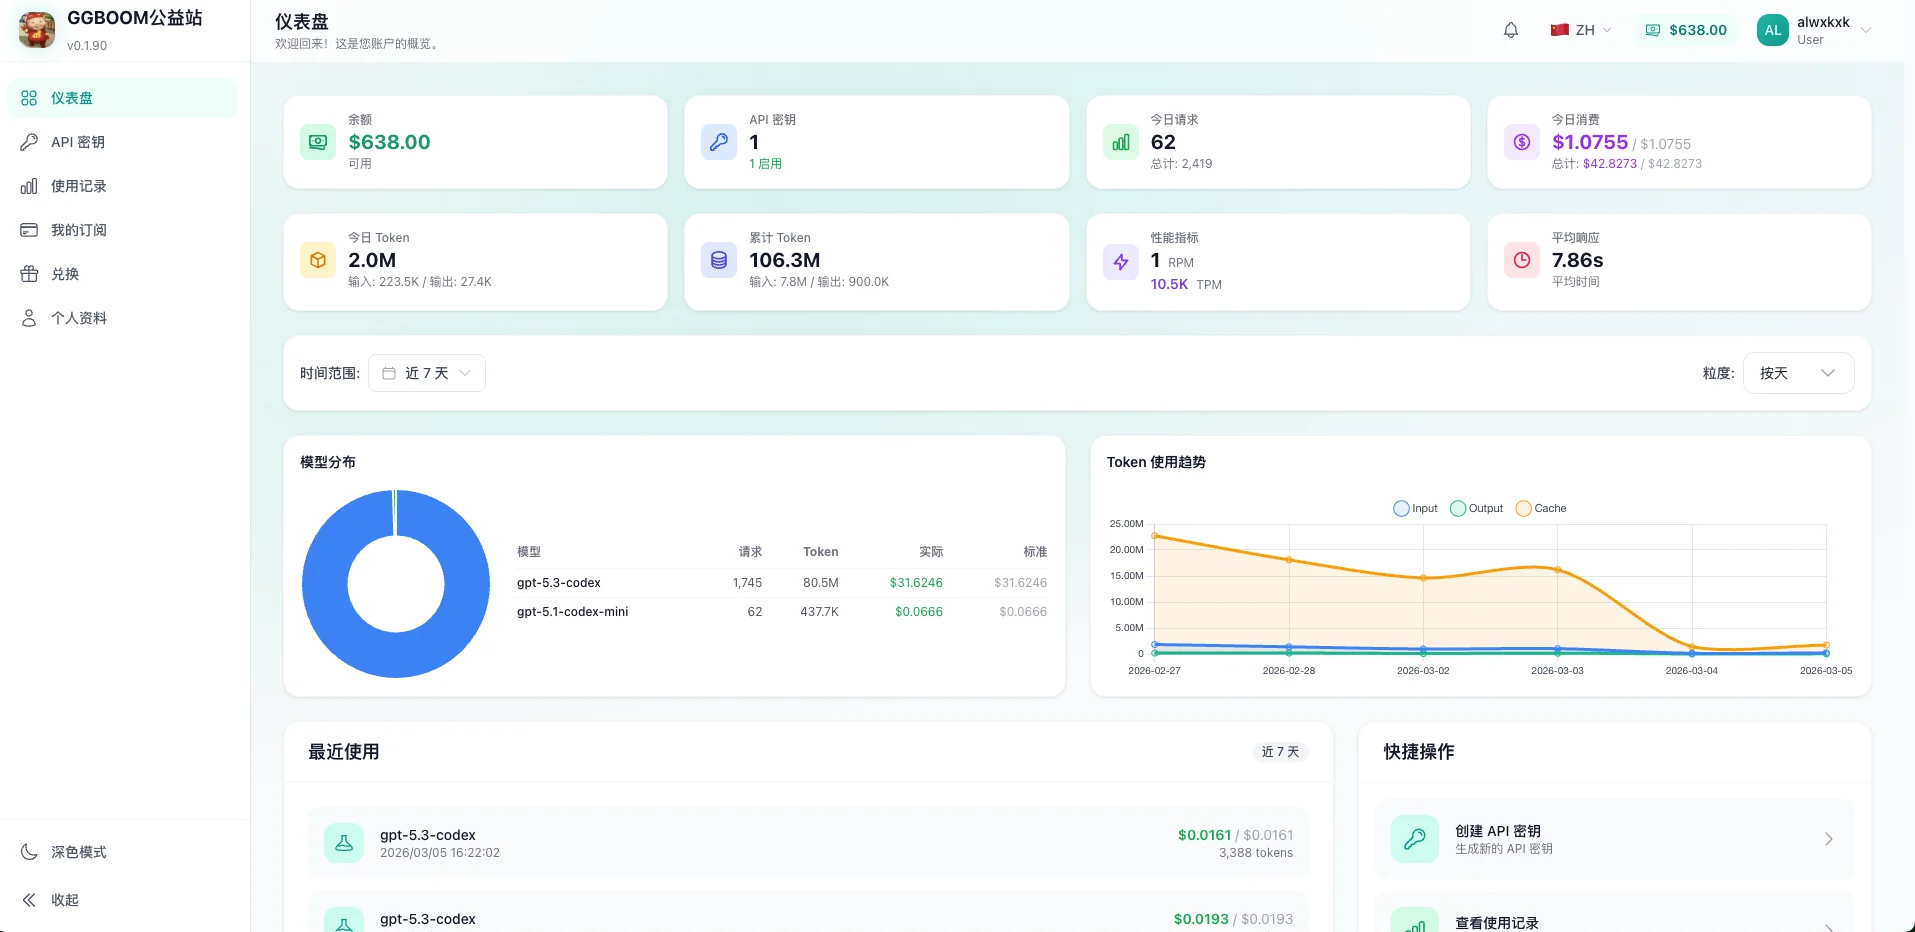Click the purple dollar spending icon

(1521, 142)
